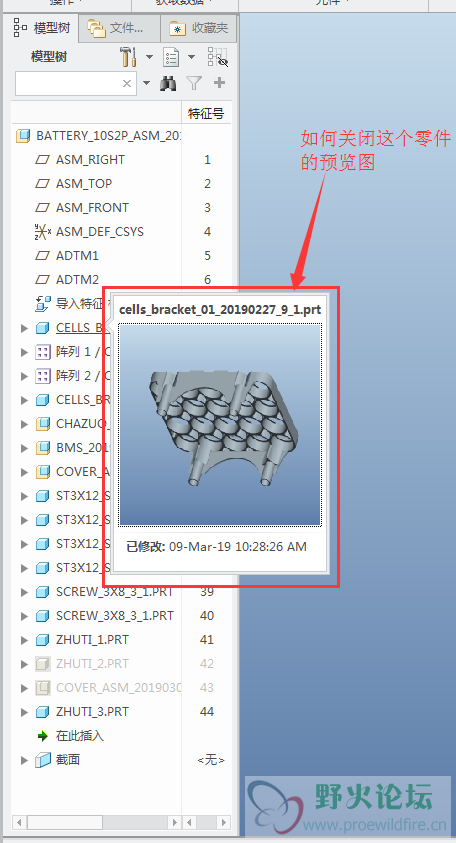The width and height of the screenshot is (456, 843).
Task: Switch to the 收藏夹 favorites tab
Action: pos(200,28)
